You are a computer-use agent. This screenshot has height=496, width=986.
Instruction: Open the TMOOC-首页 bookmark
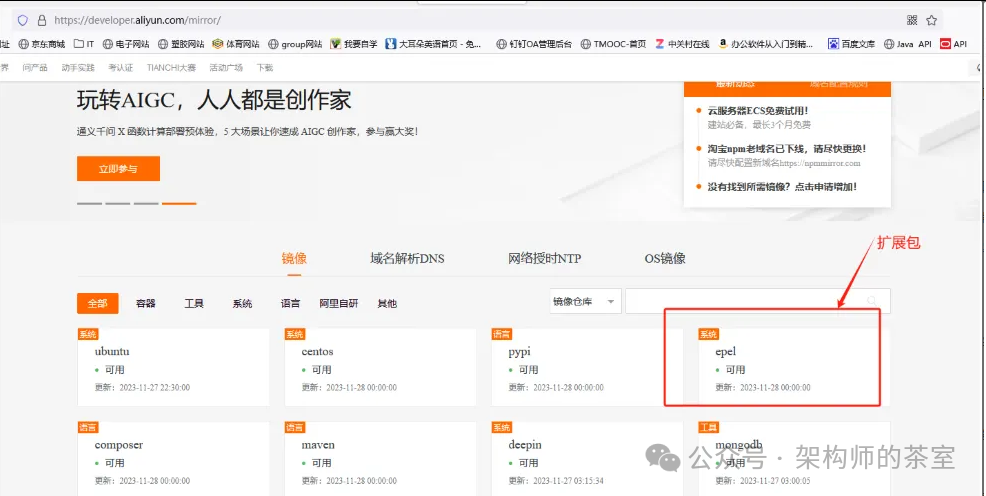tap(613, 44)
